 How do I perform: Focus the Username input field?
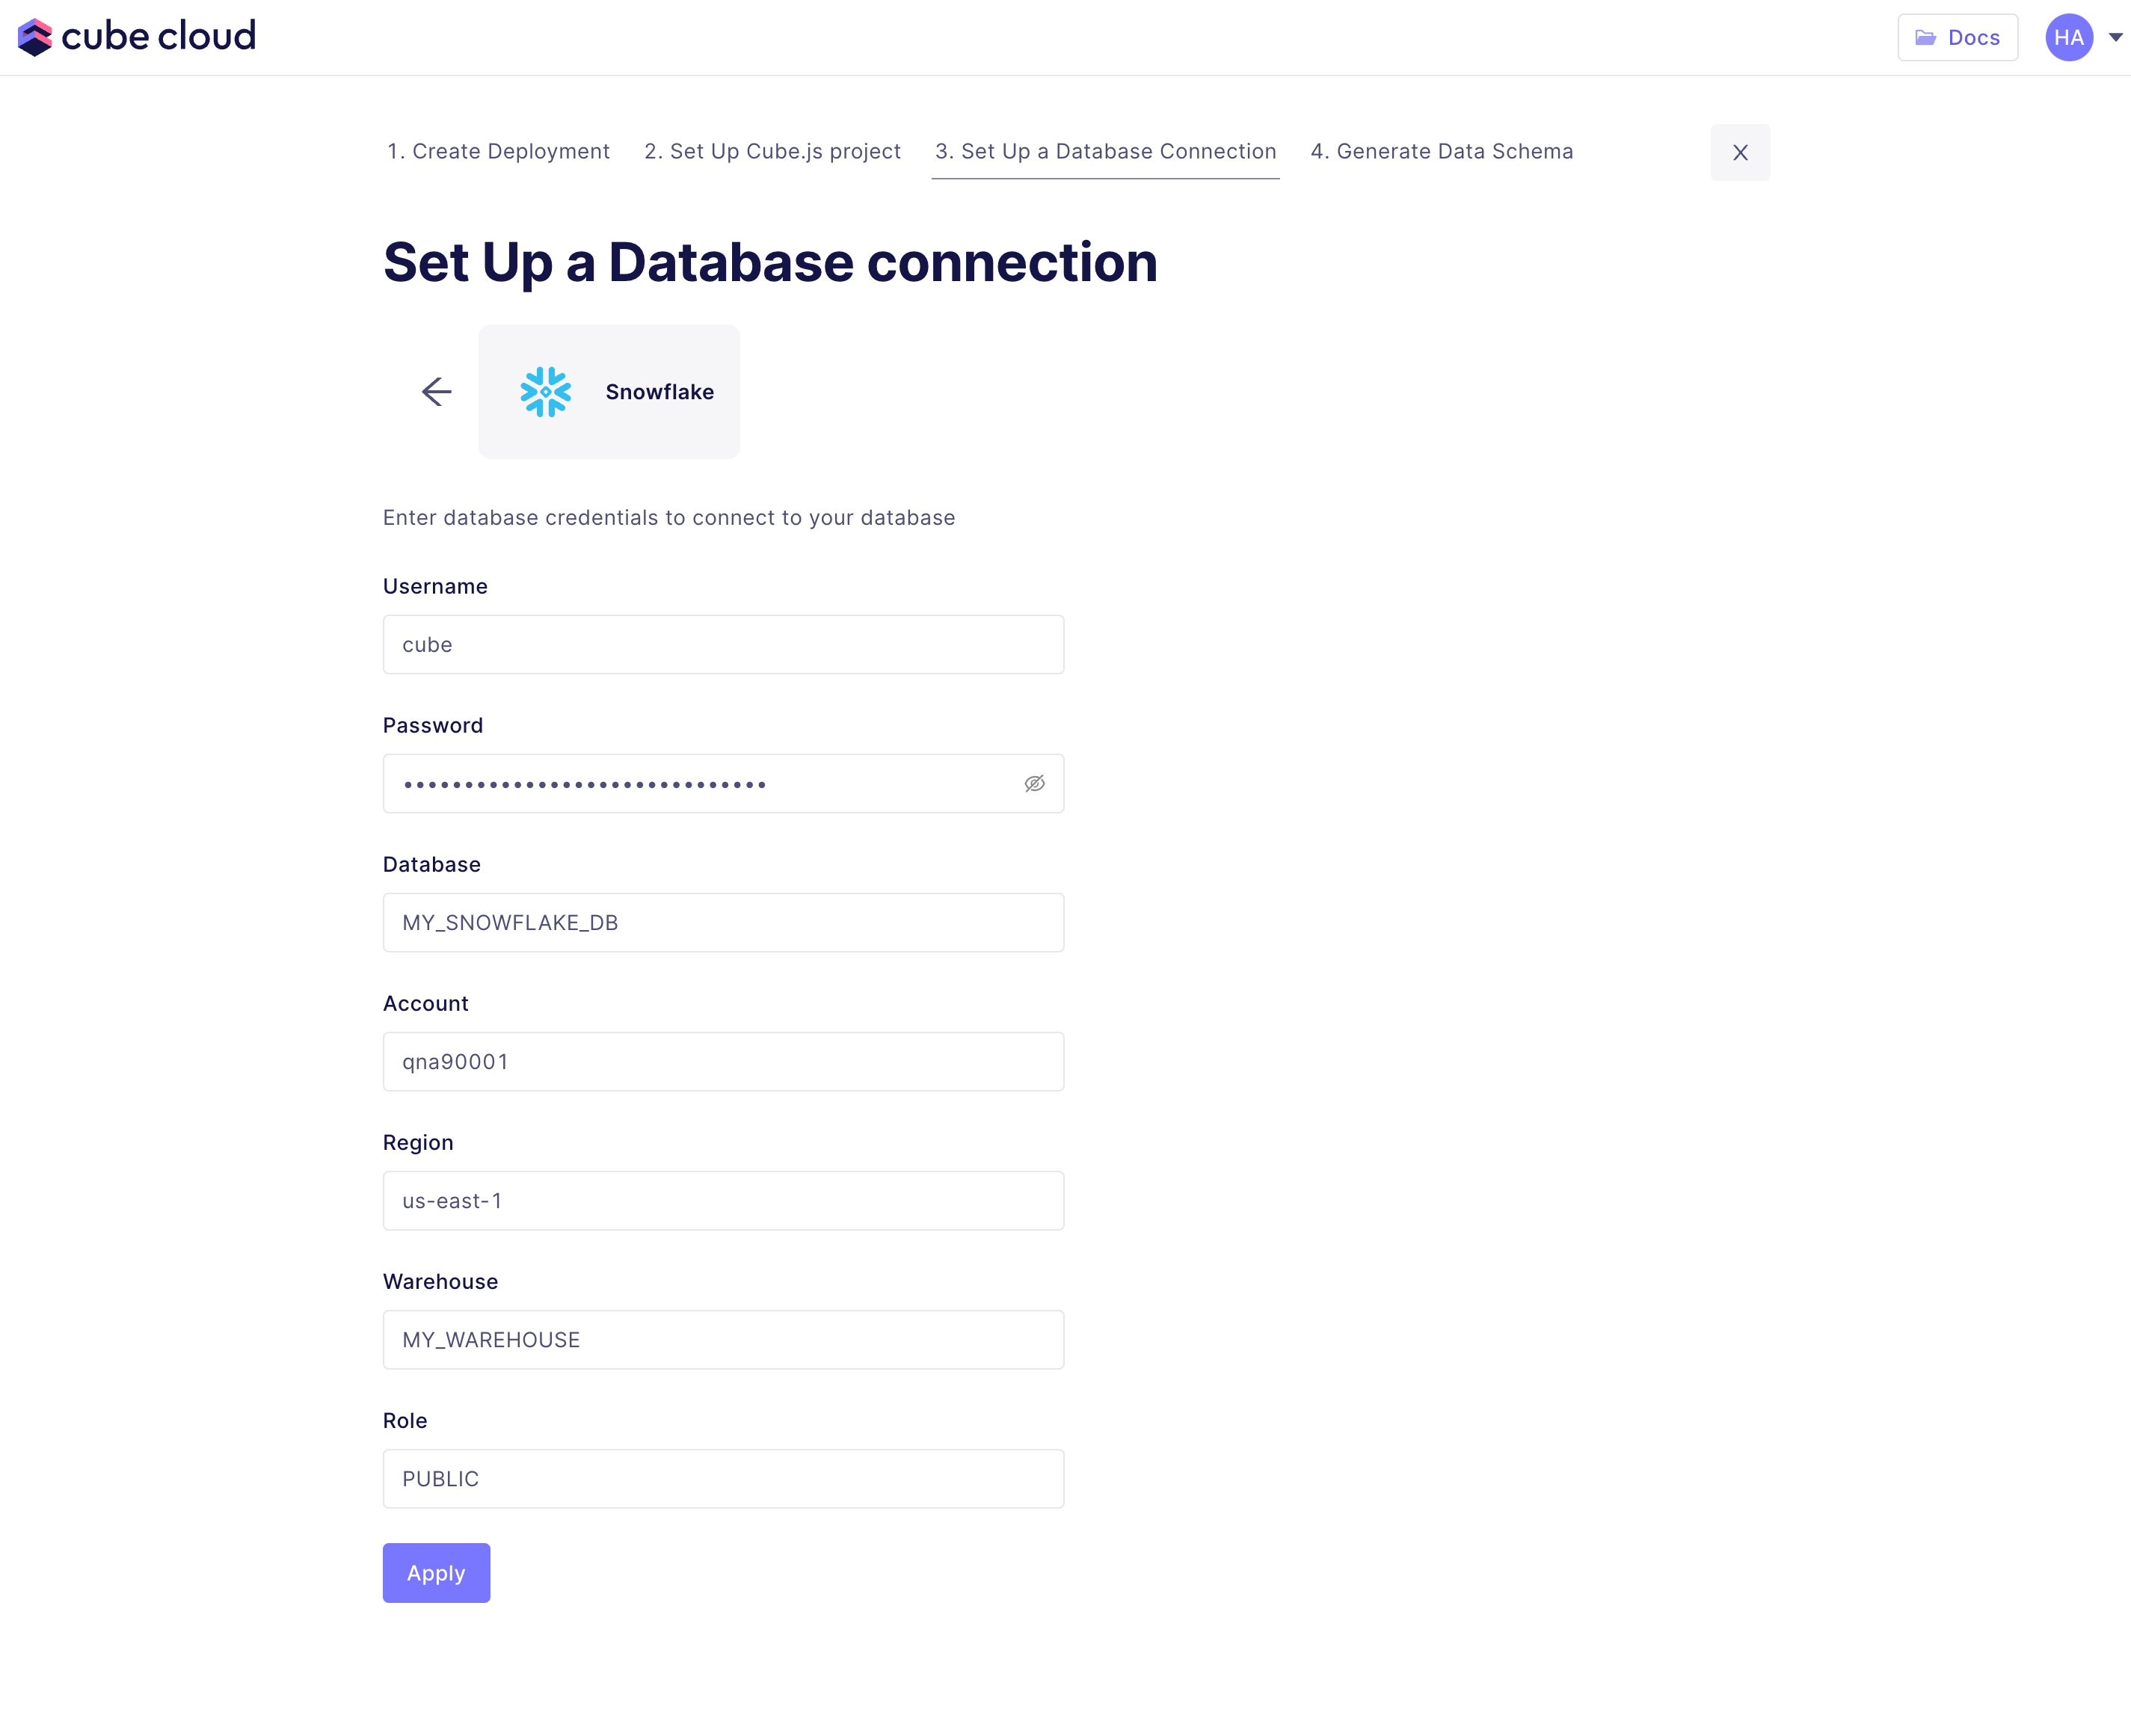(x=723, y=645)
